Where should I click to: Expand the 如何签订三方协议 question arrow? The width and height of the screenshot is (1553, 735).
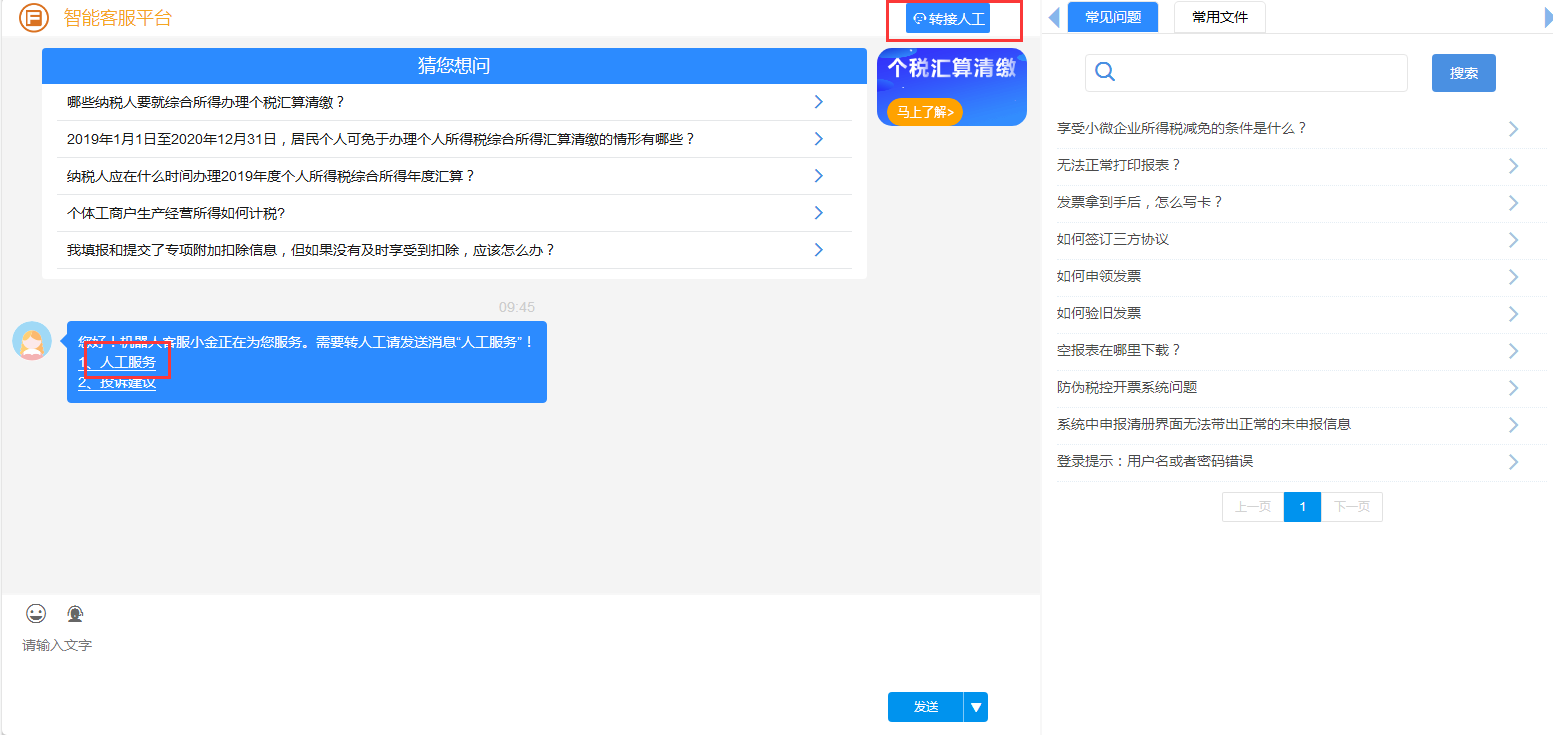click(1513, 240)
